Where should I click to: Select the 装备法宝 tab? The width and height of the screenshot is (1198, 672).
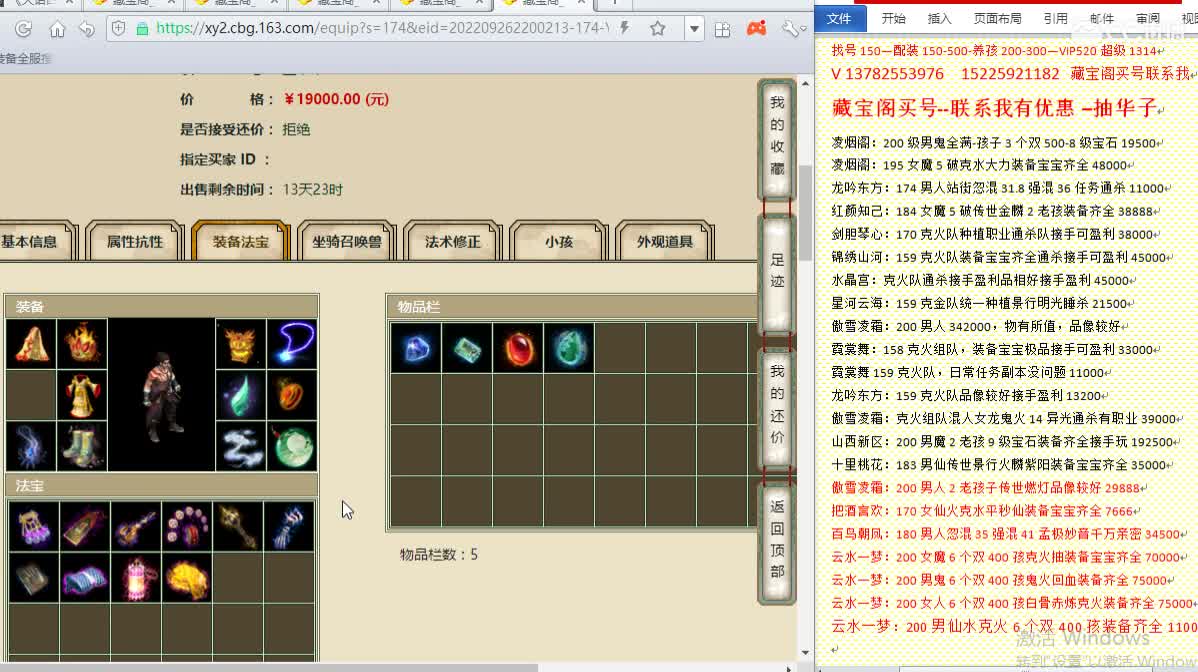(x=241, y=241)
